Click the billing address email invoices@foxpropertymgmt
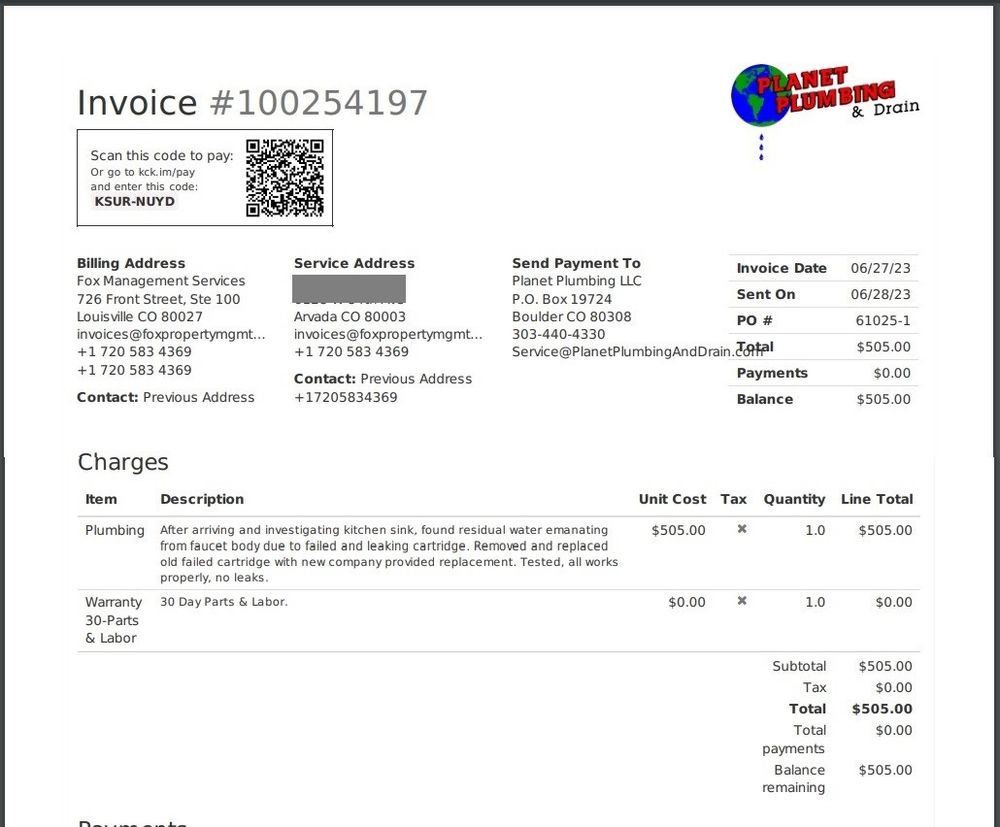The height and width of the screenshot is (827, 1000). pyautogui.click(x=171, y=334)
